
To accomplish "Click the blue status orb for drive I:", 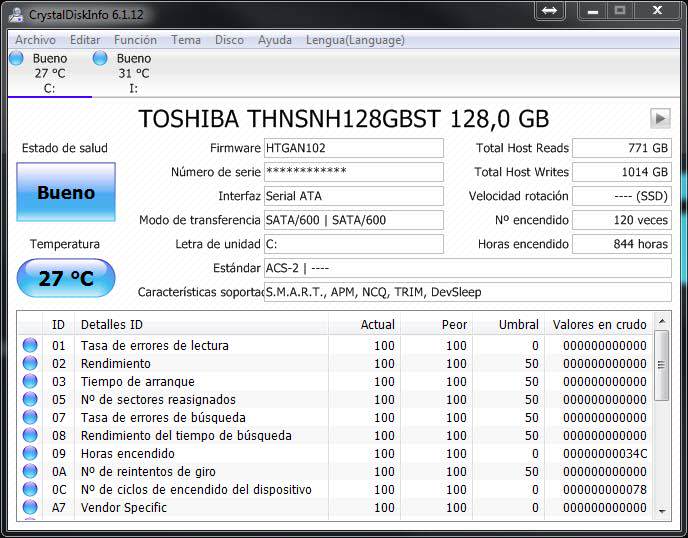I will pos(100,58).
